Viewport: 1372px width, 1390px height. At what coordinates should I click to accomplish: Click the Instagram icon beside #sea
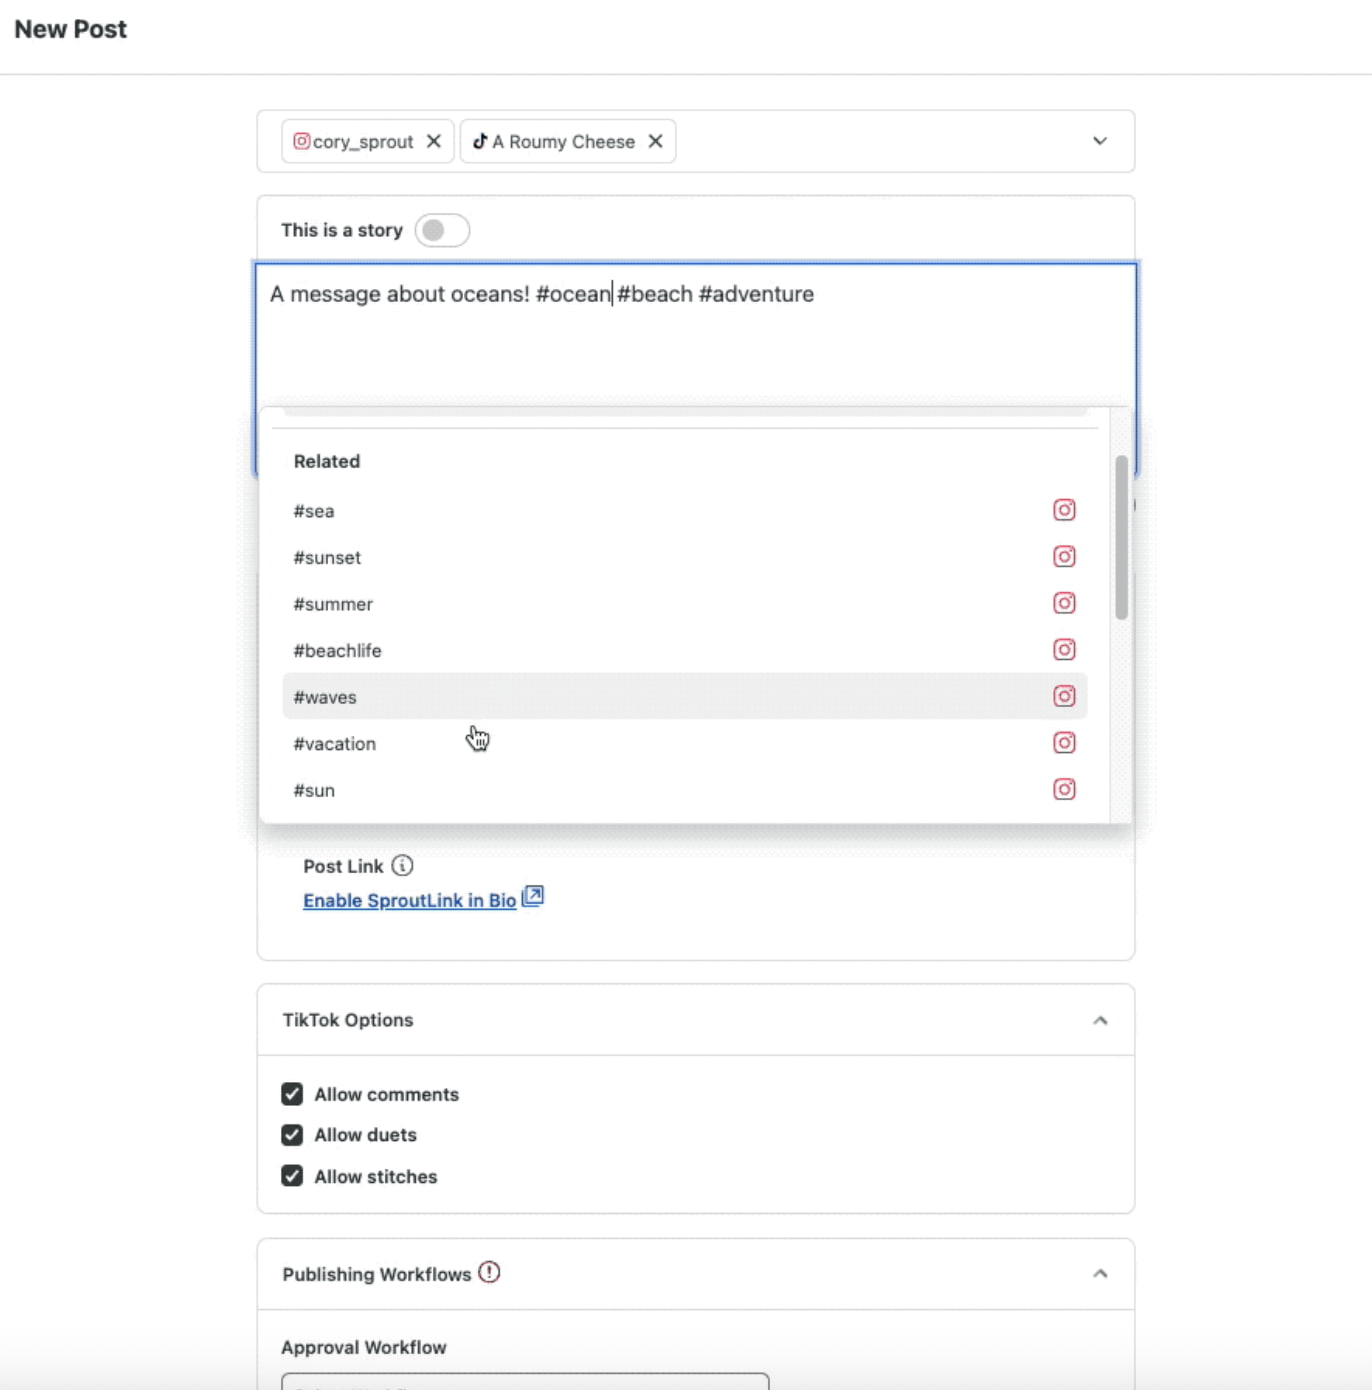click(x=1064, y=510)
